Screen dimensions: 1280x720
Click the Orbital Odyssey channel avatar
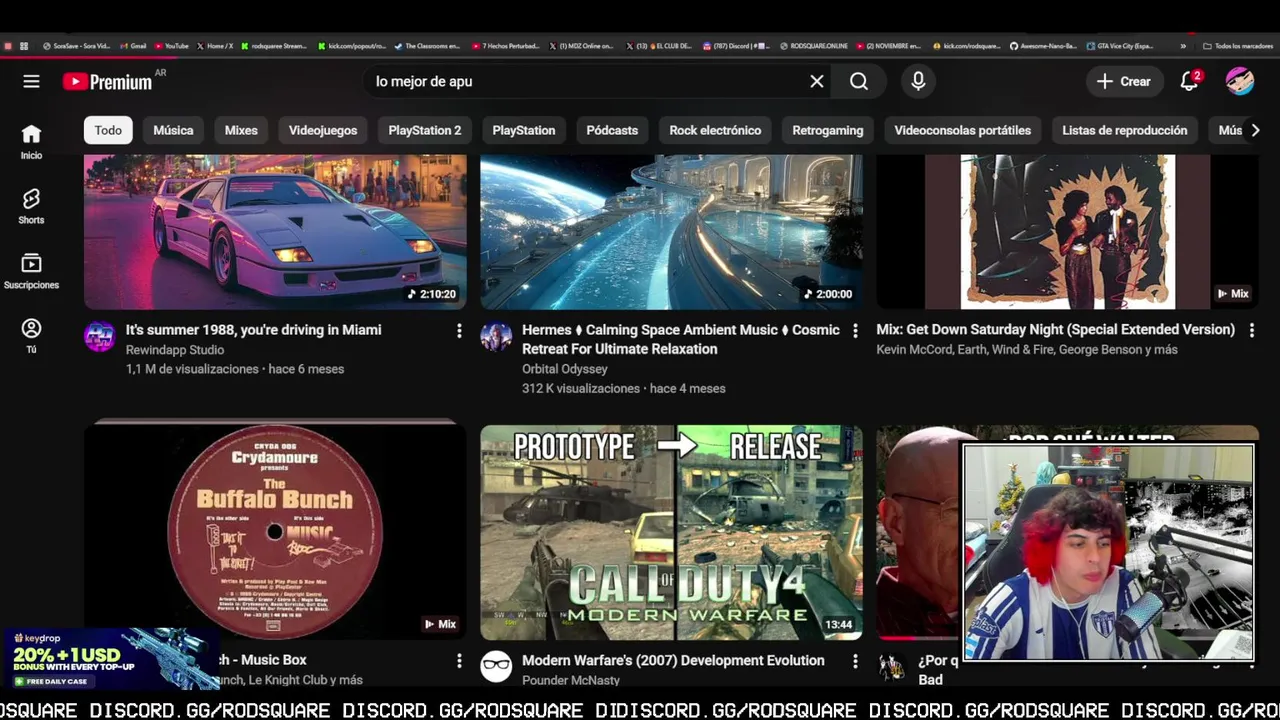pyautogui.click(x=496, y=337)
